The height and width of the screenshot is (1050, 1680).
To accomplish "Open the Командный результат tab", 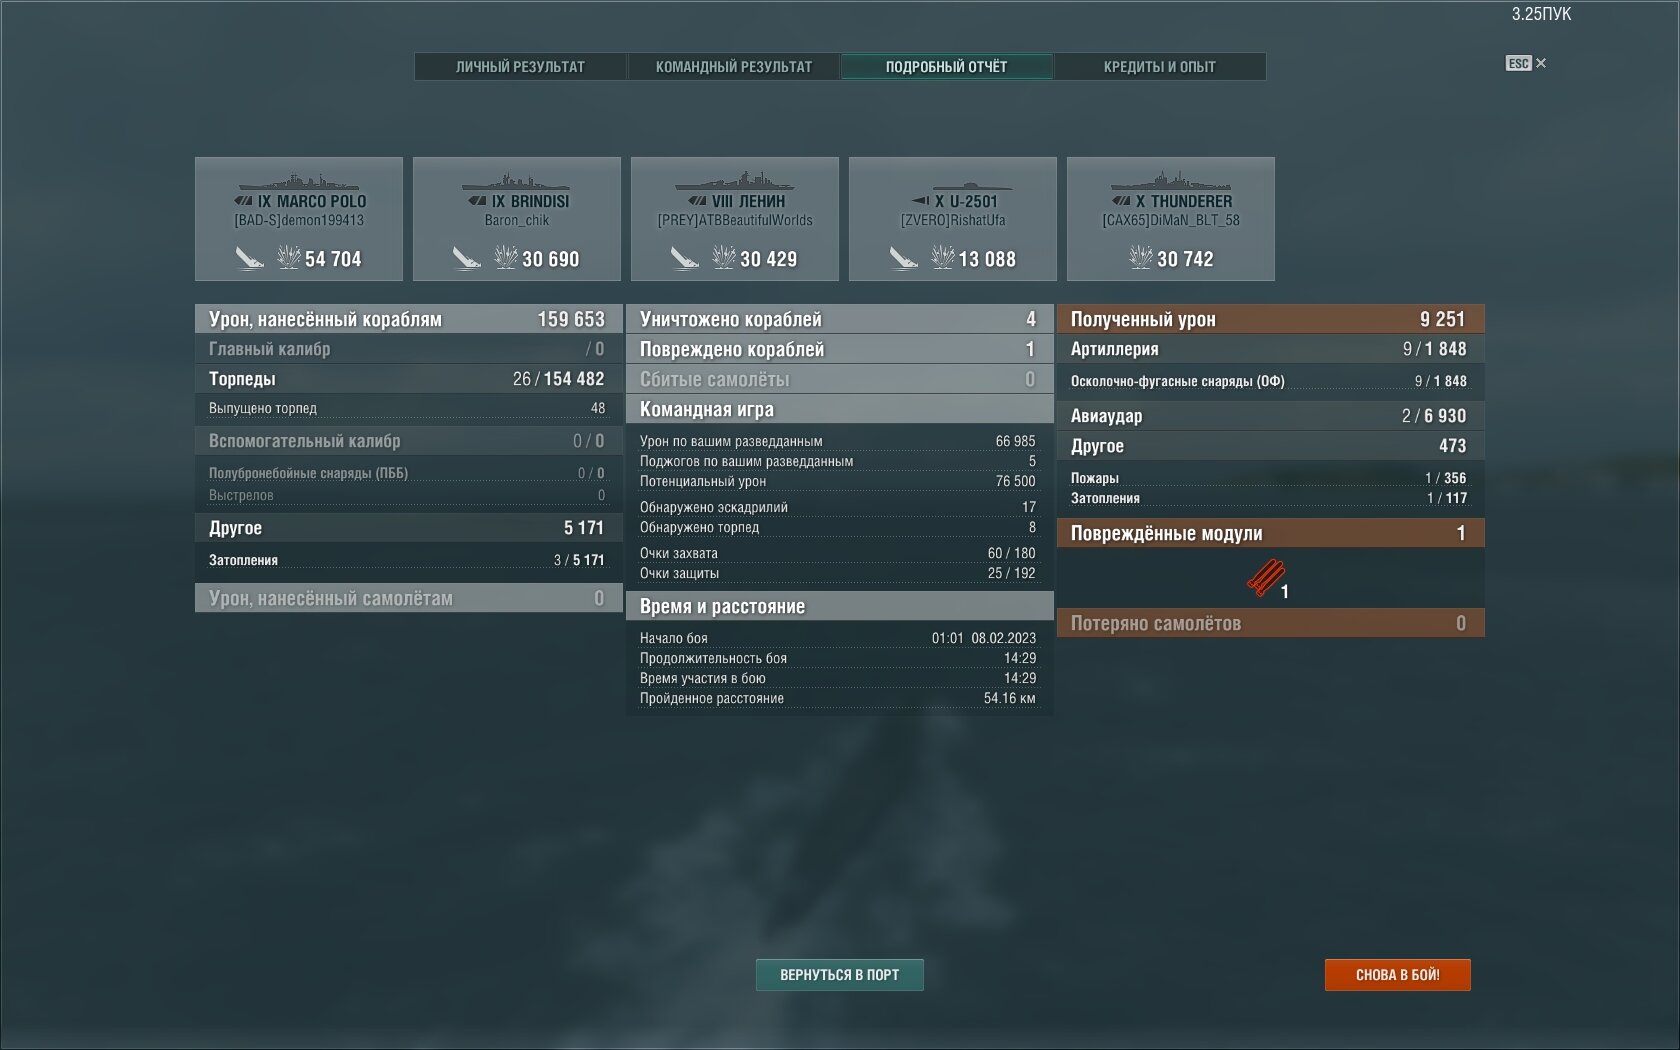I will (733, 67).
